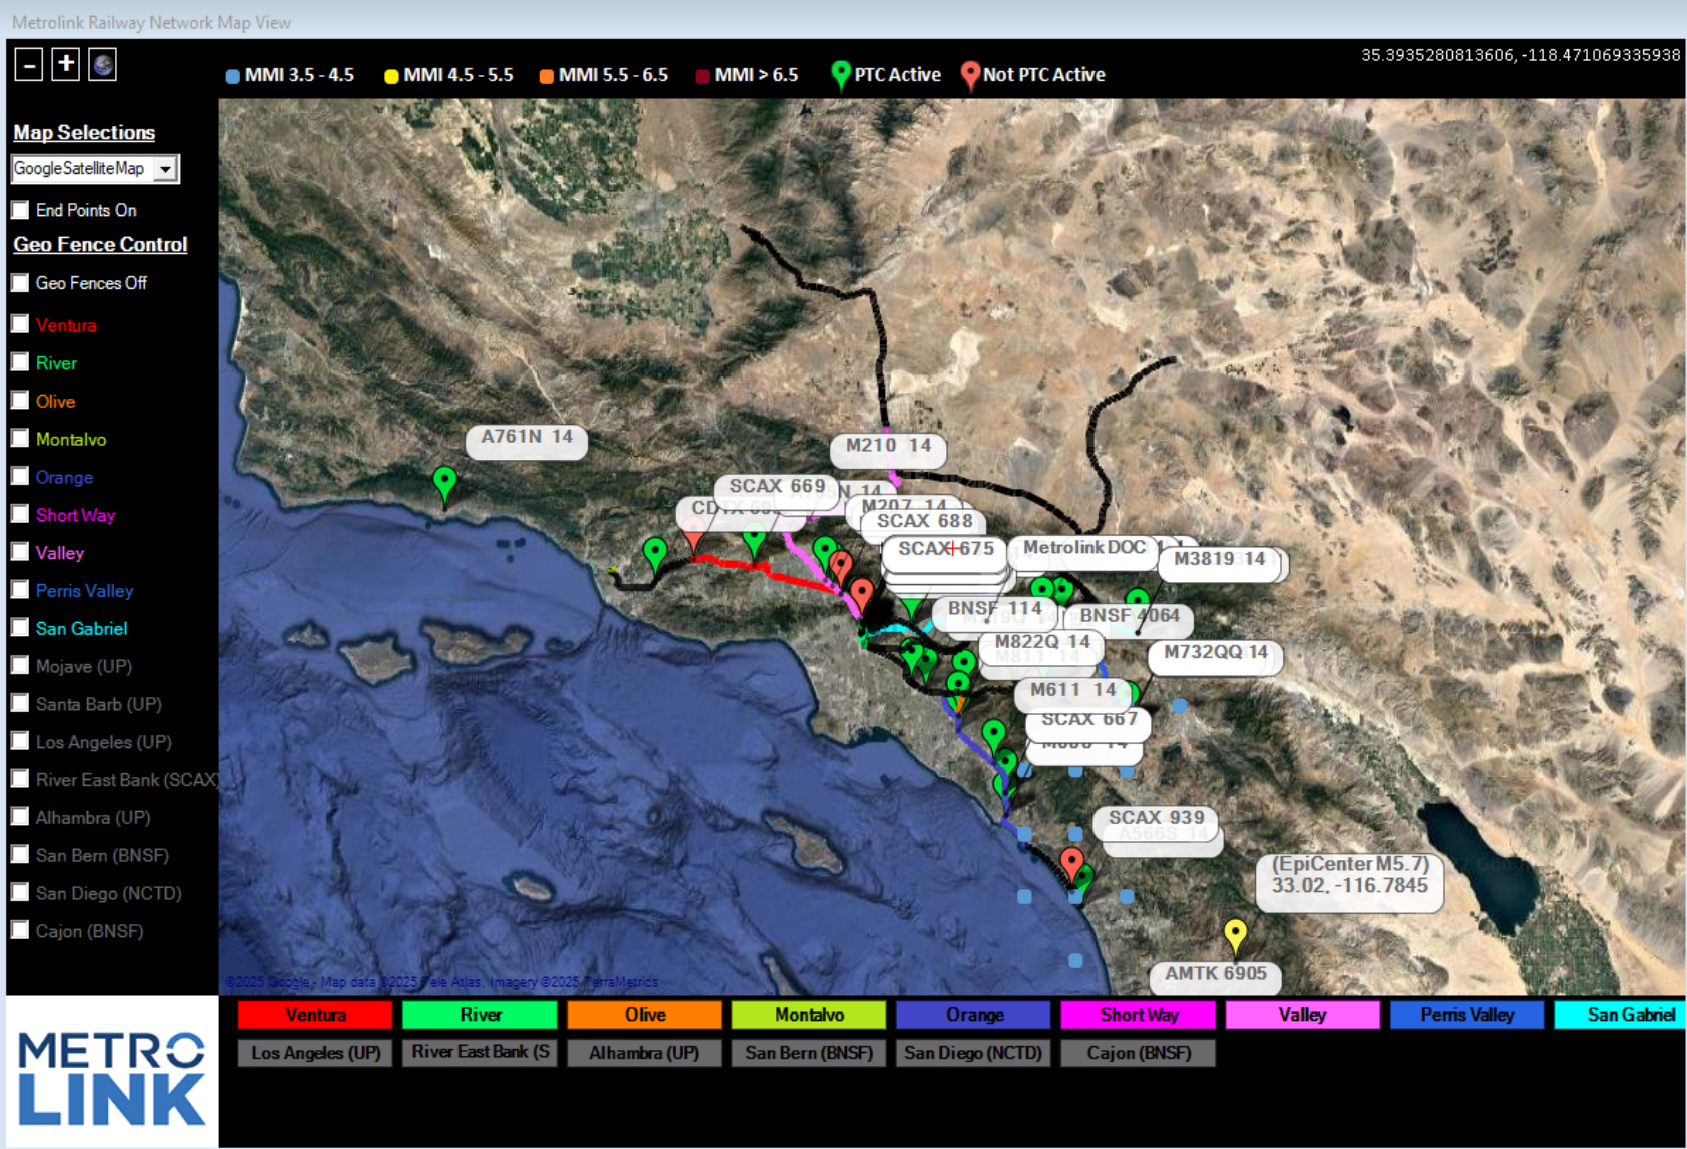Click the green PTC Active legend pin
Image resolution: width=1687 pixels, height=1149 pixels.
coord(841,75)
